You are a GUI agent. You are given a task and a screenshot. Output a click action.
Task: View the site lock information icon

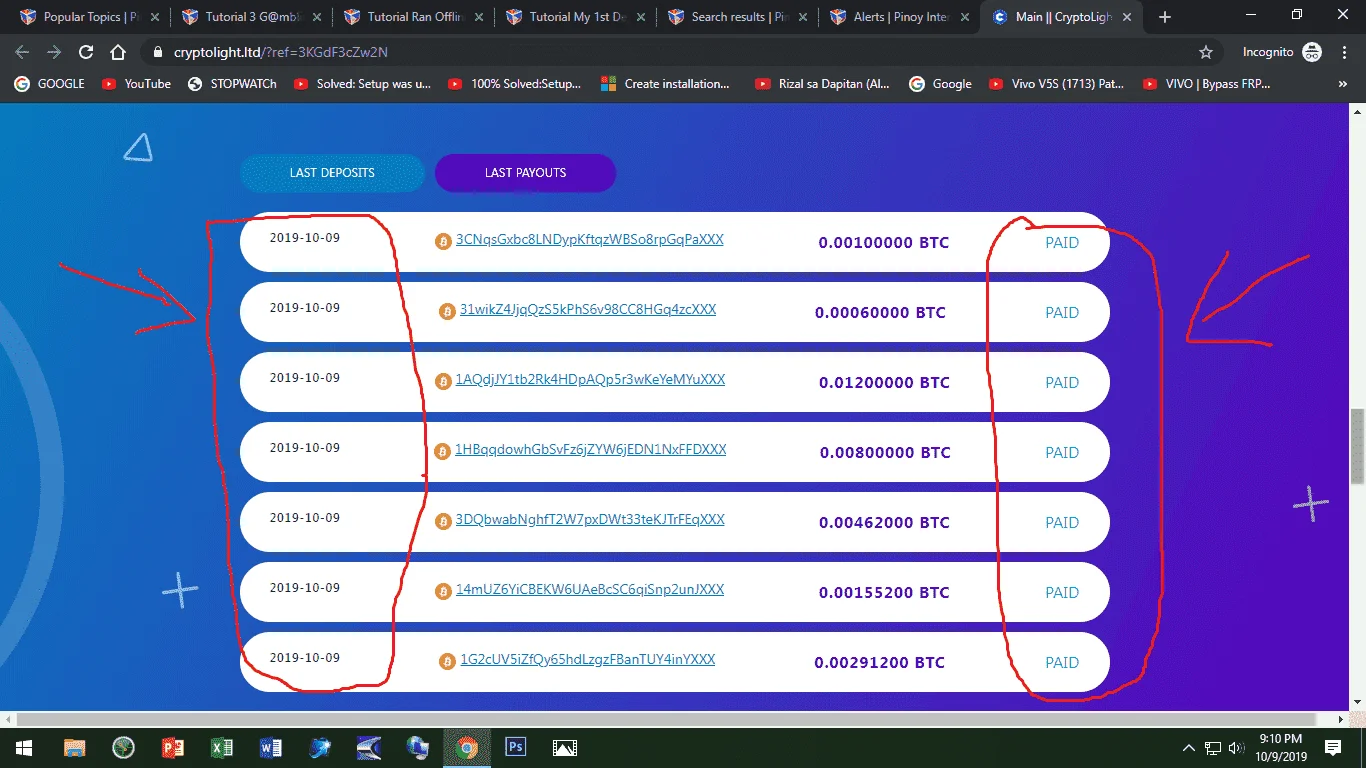coord(156,52)
